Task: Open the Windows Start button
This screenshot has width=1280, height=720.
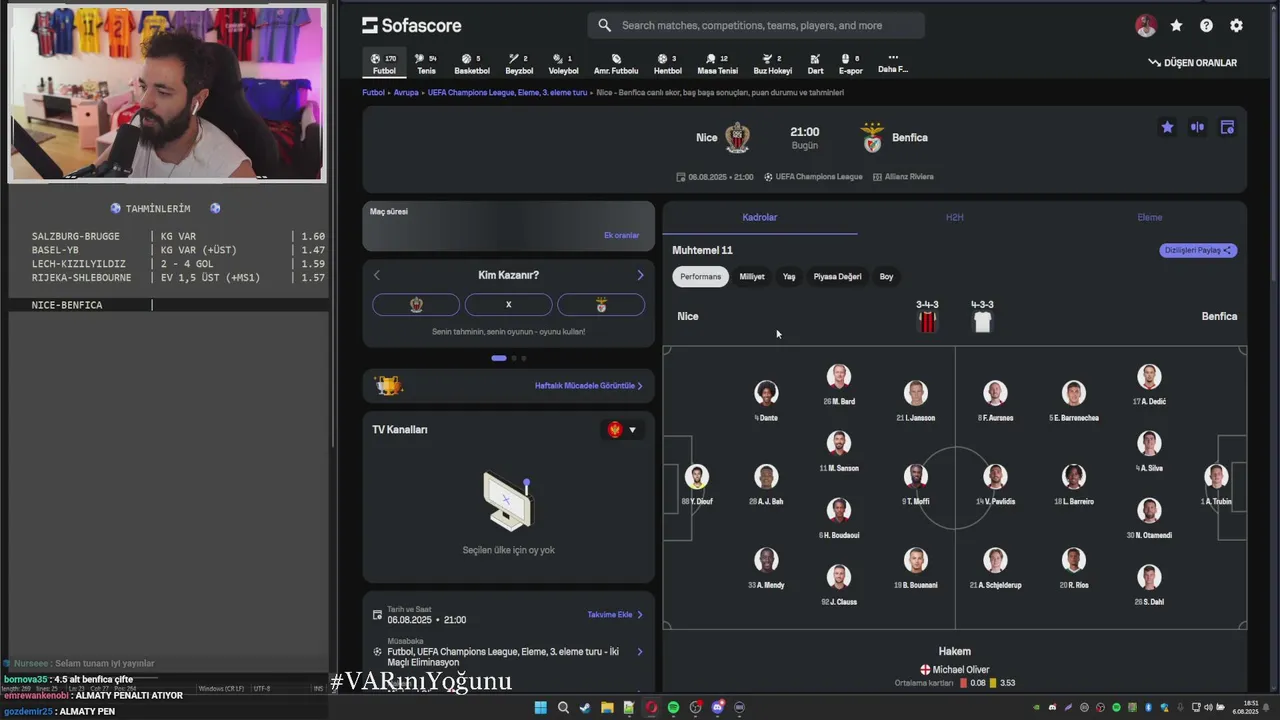Action: pos(541,707)
